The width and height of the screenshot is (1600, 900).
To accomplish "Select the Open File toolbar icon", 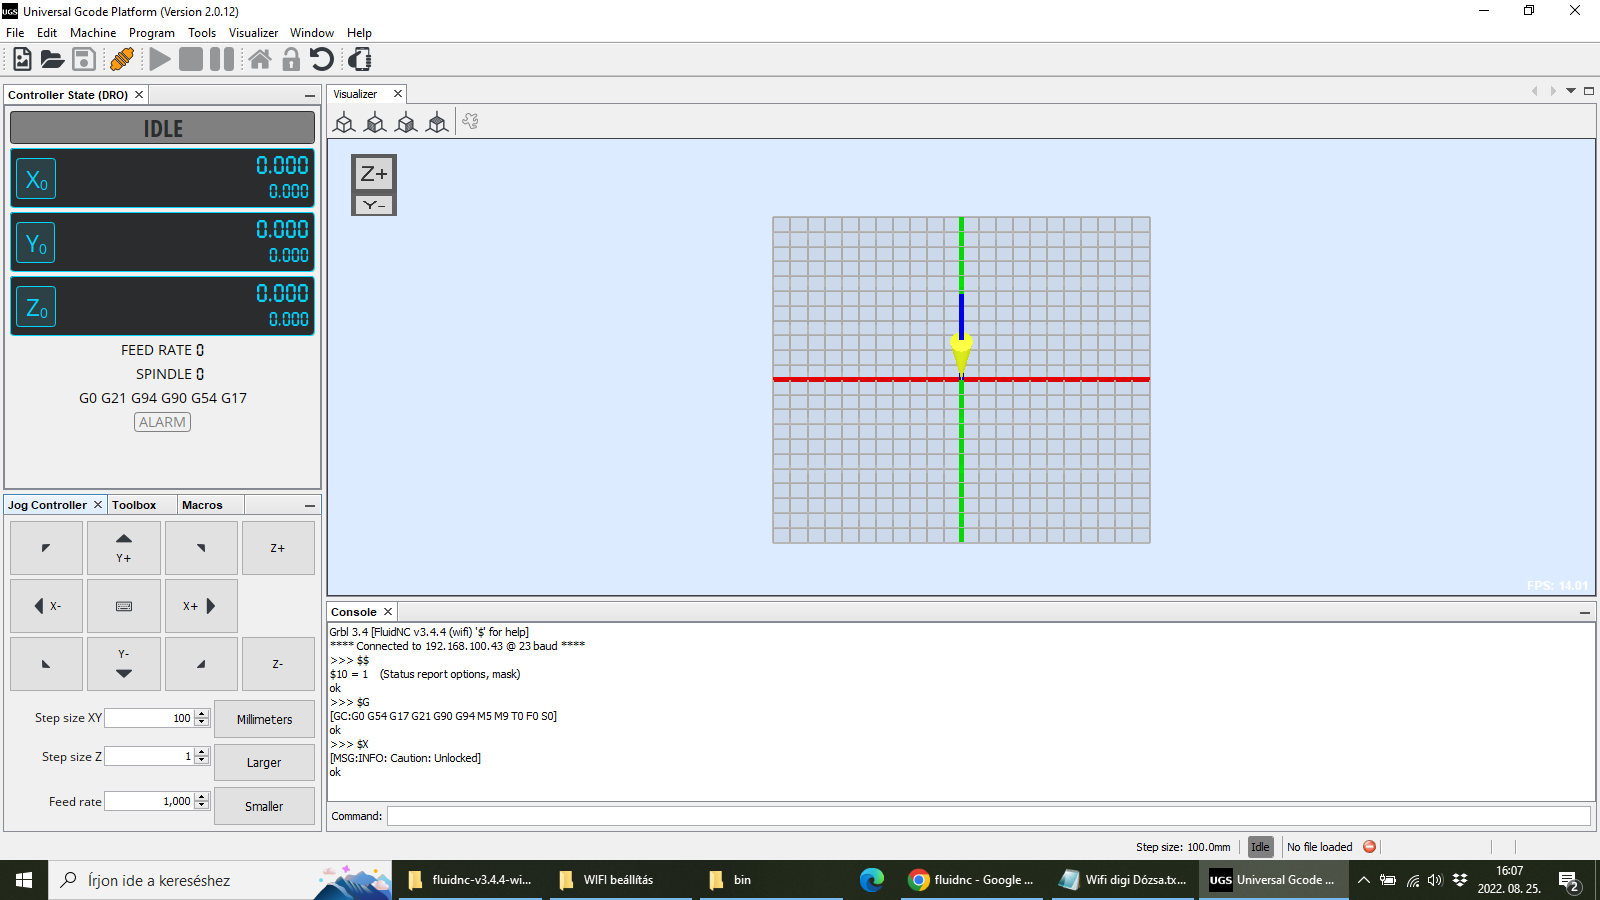I will [52, 59].
